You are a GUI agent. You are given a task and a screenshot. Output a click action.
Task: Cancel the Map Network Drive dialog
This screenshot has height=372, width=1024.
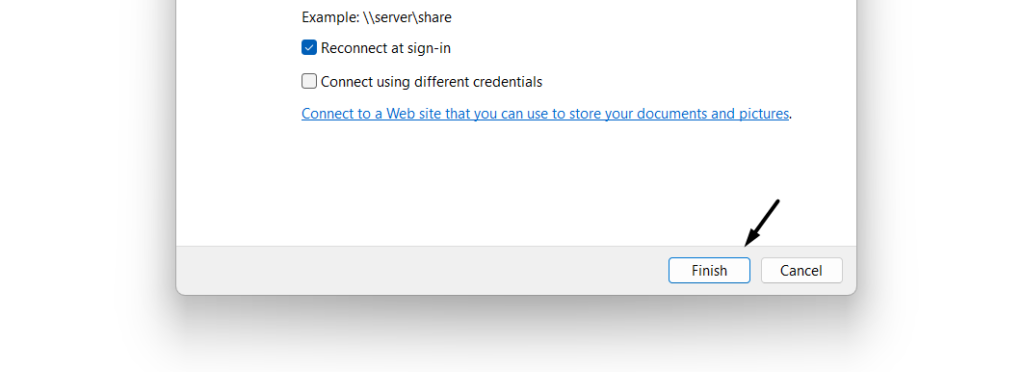coord(801,270)
